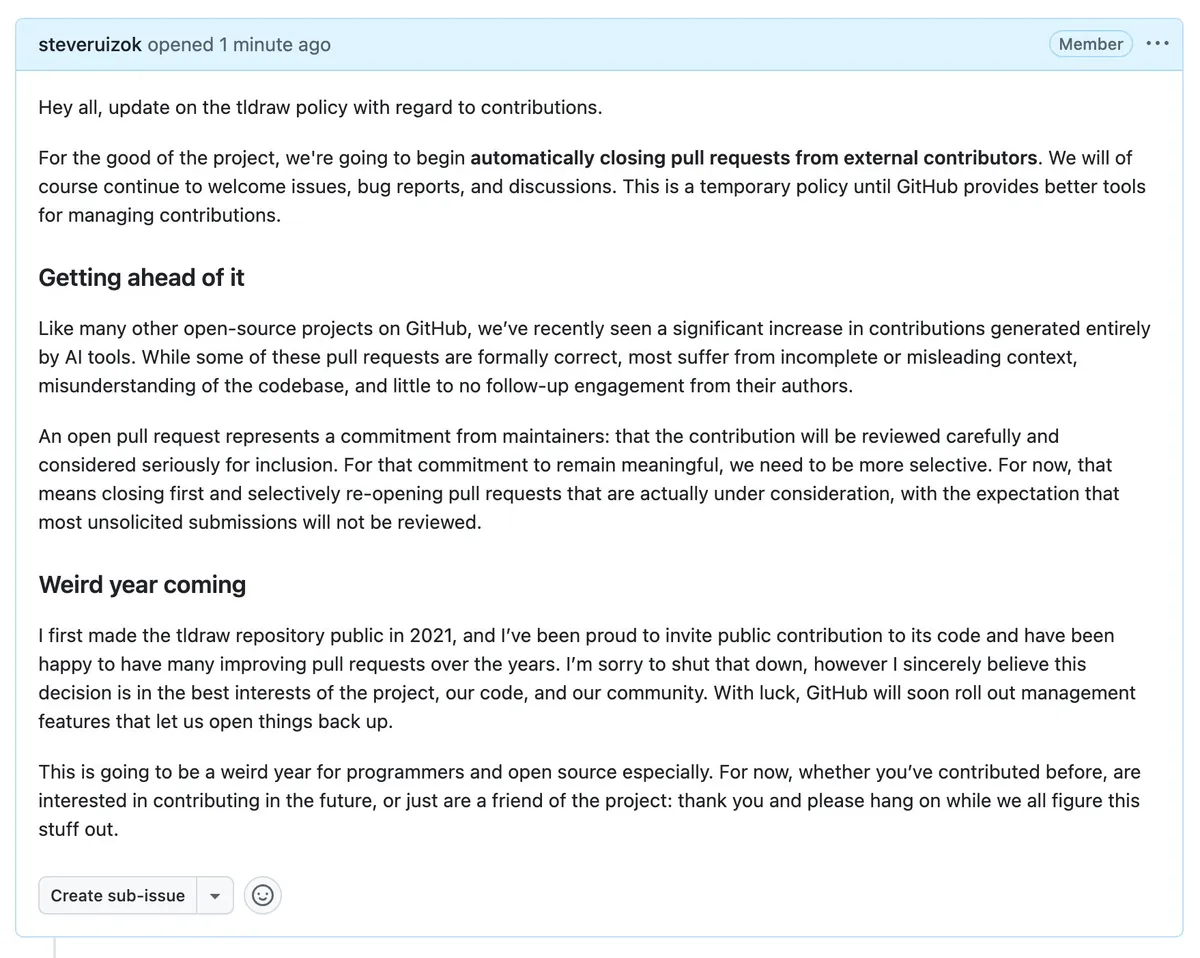Click paragraph starting "This is going to be"
The width and height of the screenshot is (1200, 958).
[x=589, y=801]
